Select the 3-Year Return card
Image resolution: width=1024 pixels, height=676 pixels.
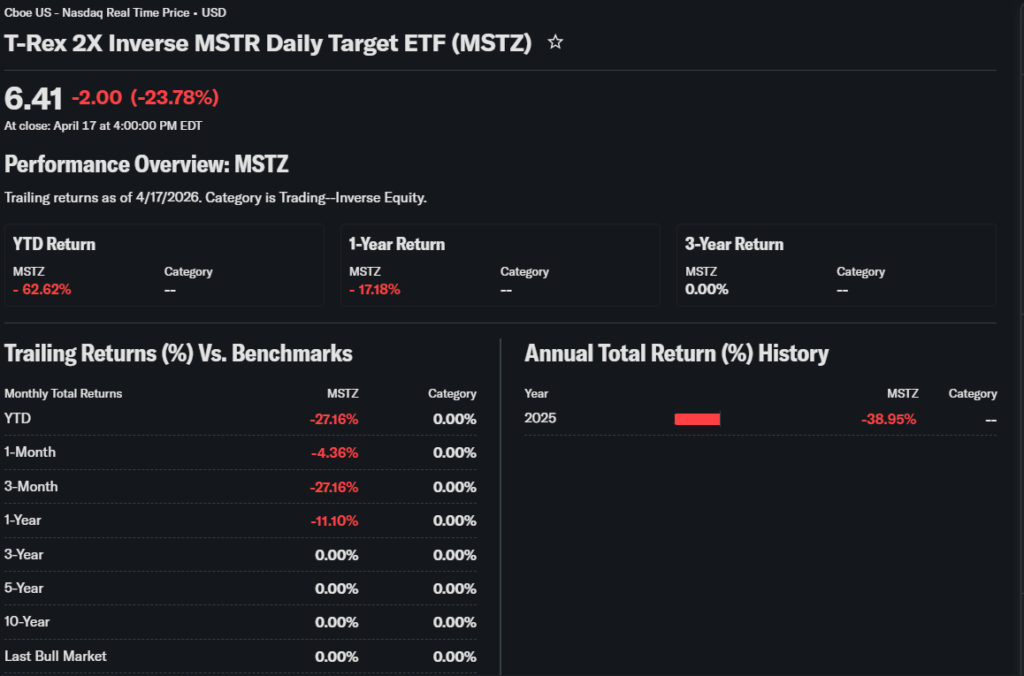pyautogui.click(x=836, y=264)
